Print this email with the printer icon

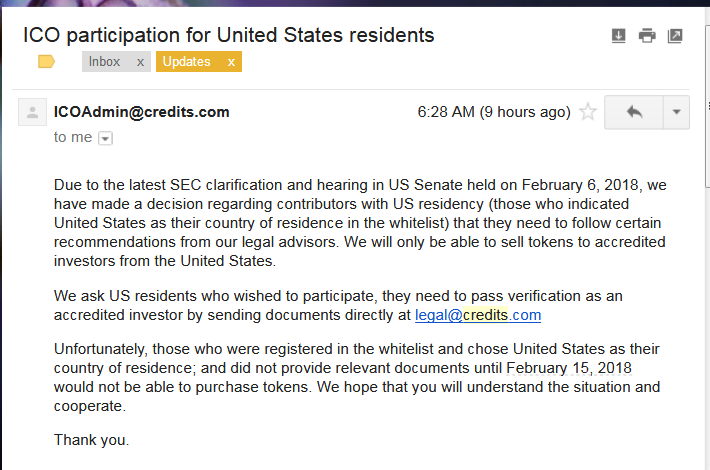(647, 35)
